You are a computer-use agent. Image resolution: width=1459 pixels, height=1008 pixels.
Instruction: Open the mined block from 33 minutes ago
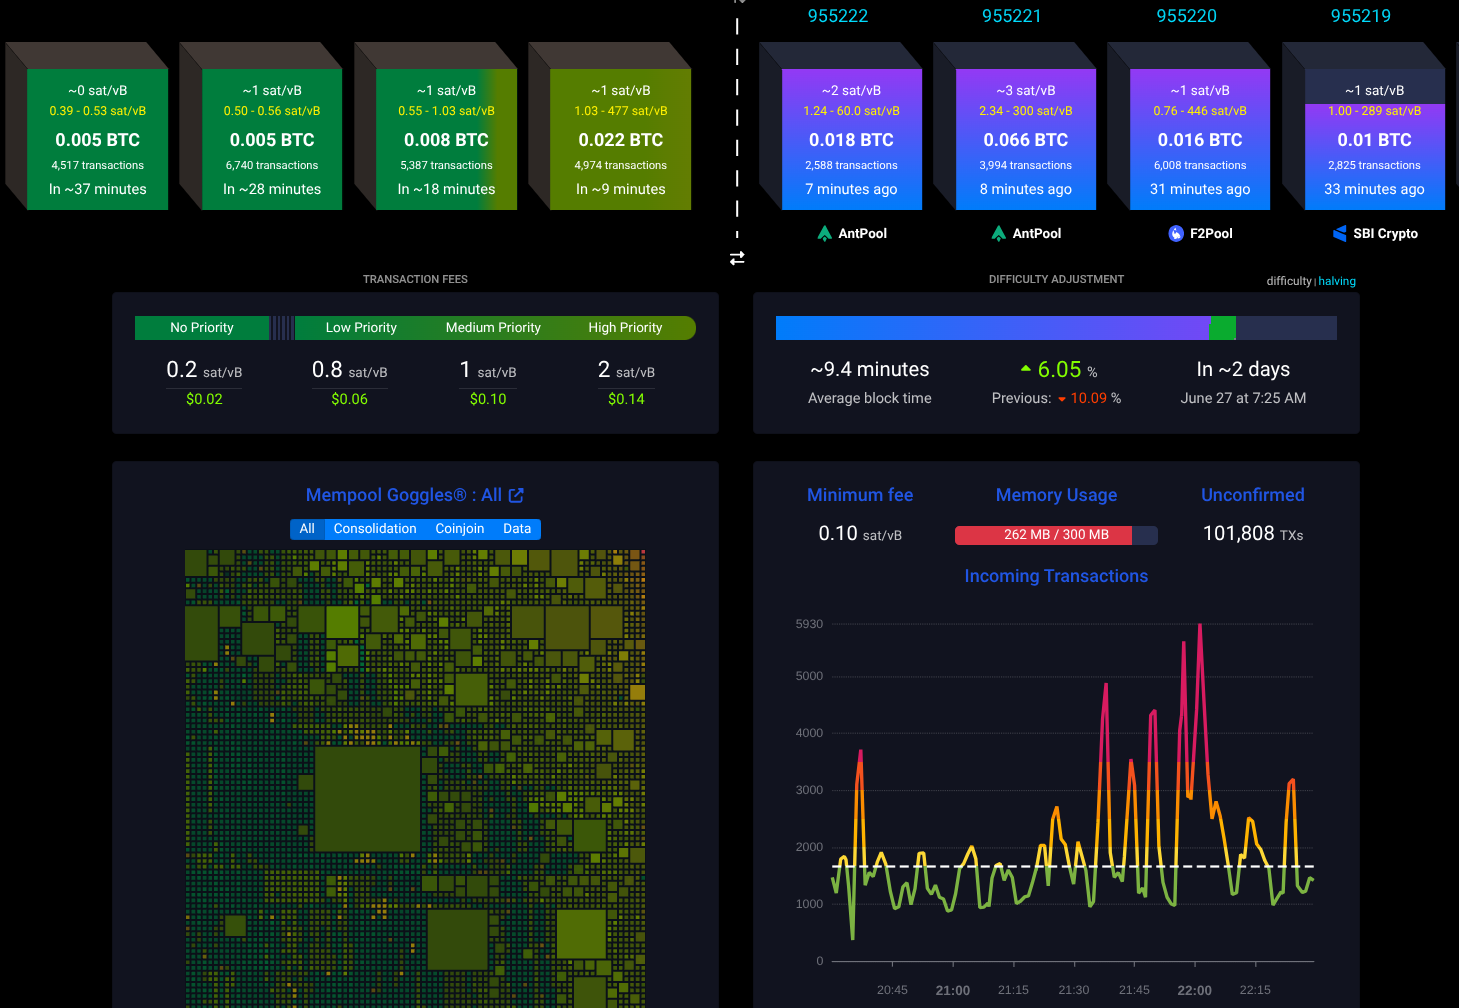[1375, 139]
